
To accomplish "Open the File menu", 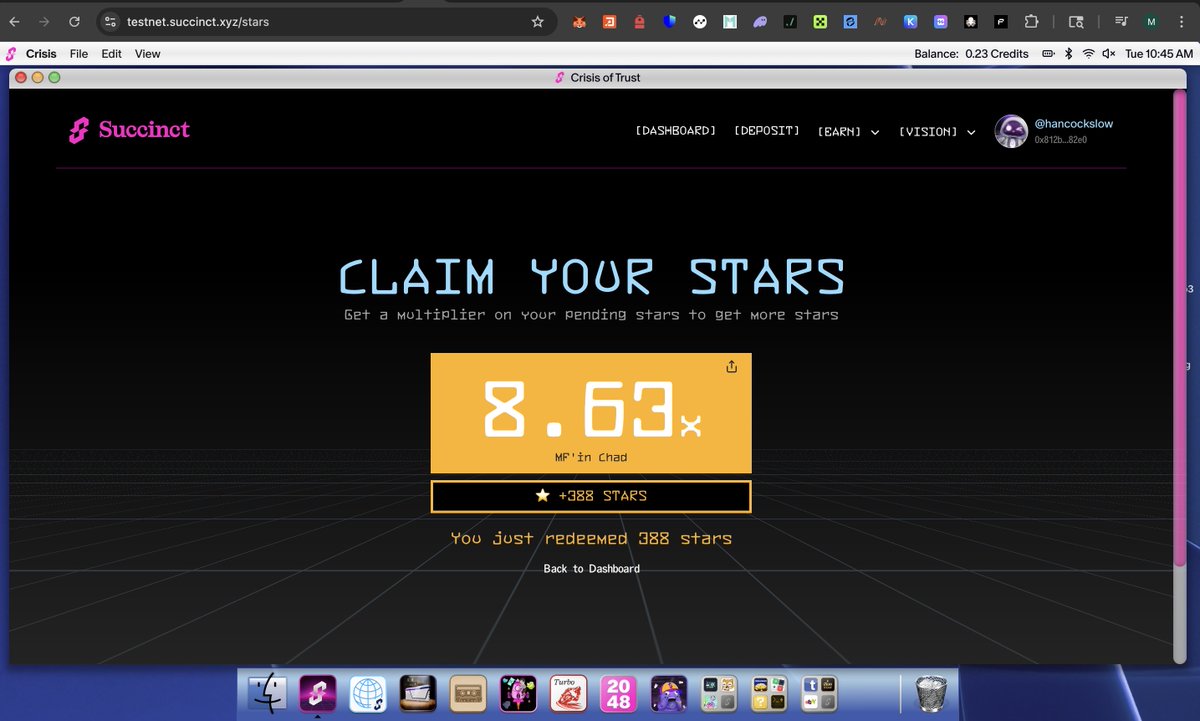I will (79, 54).
